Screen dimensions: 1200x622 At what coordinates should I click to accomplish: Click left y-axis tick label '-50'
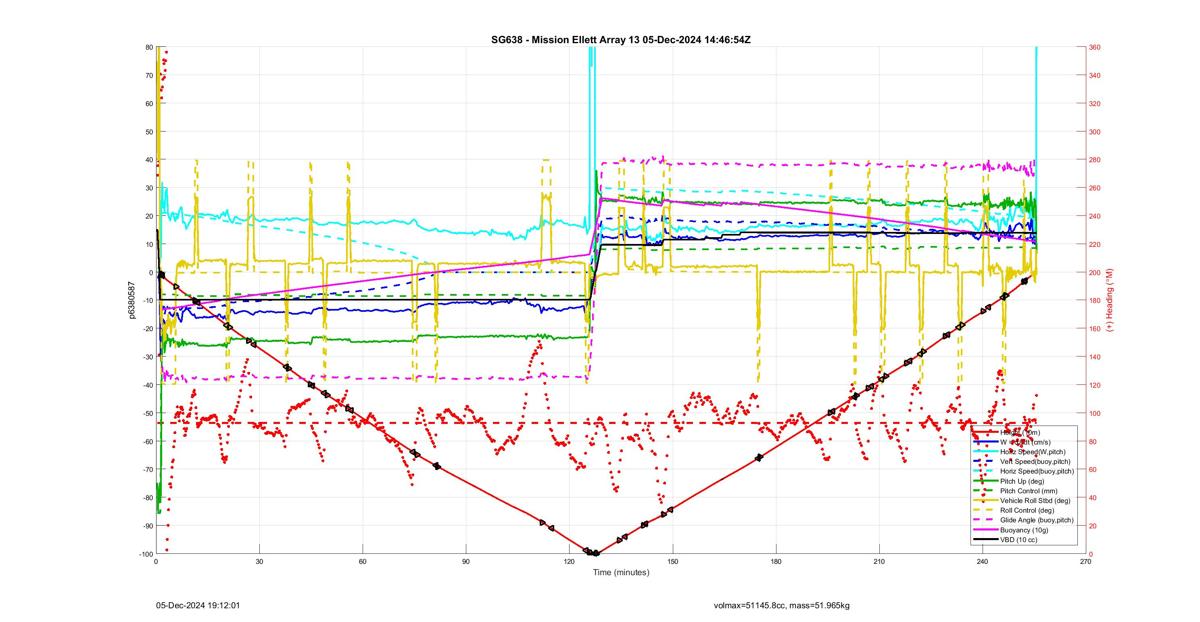click(x=146, y=413)
